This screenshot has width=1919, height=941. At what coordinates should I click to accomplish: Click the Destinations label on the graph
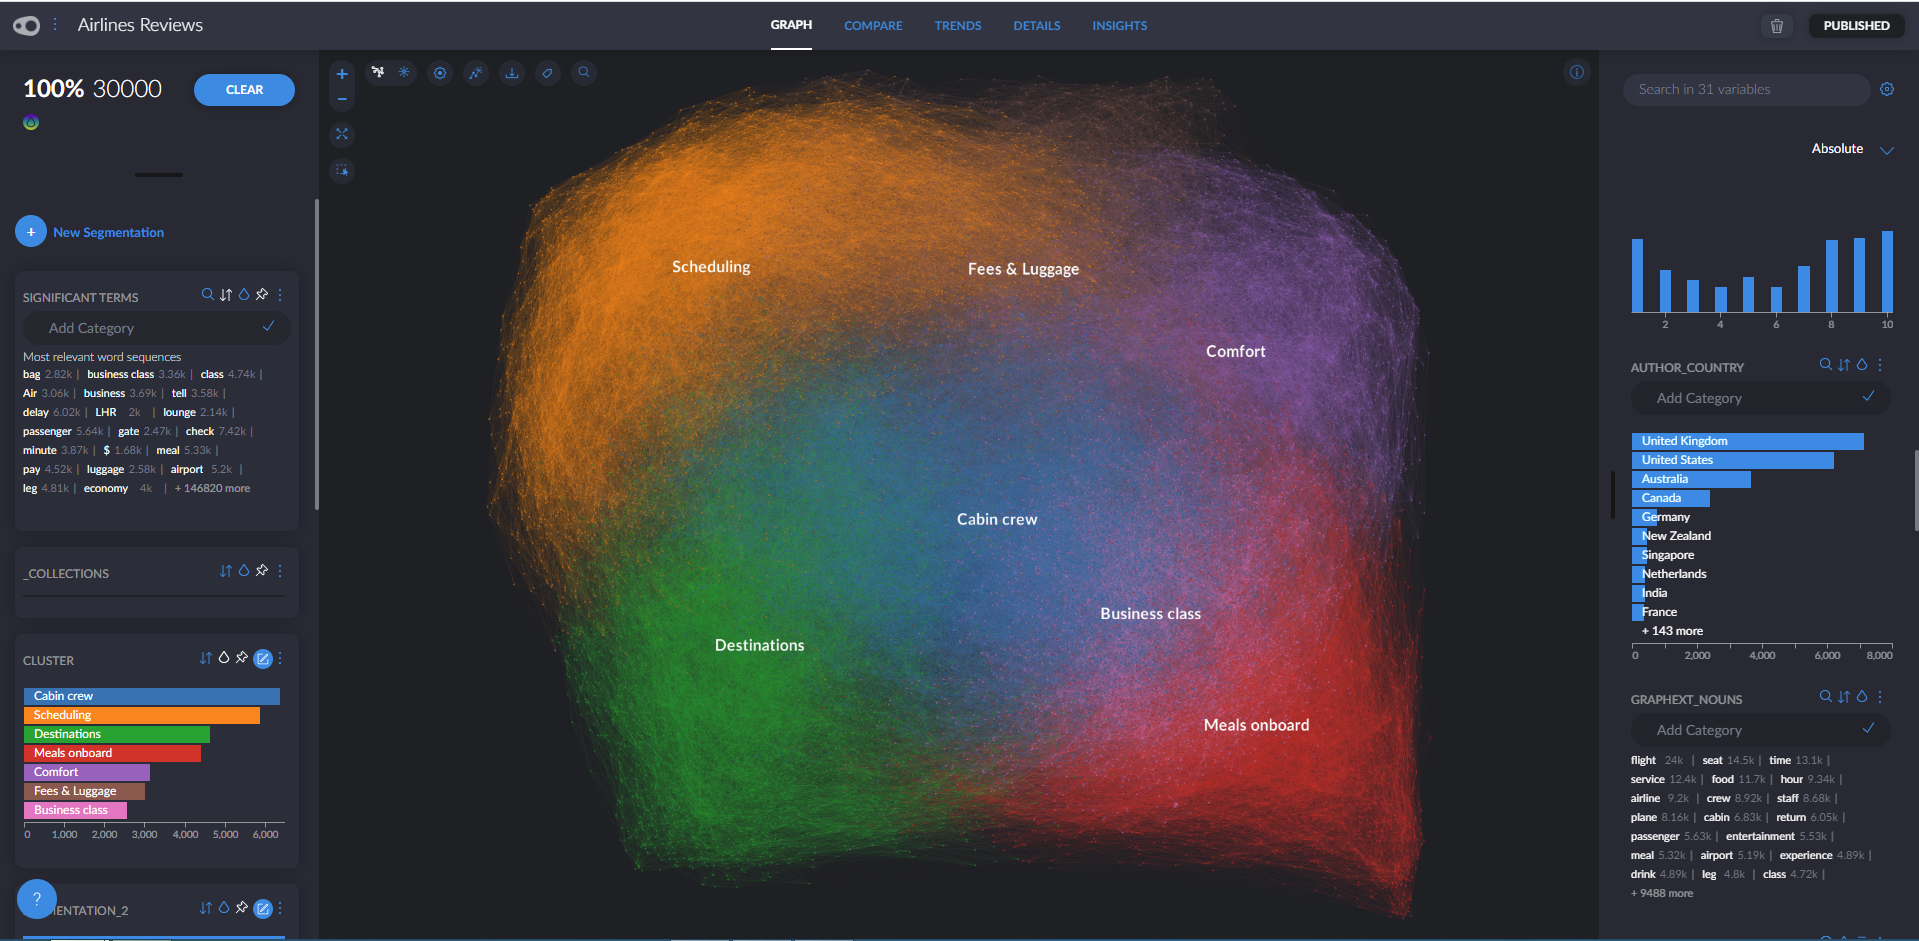click(760, 645)
